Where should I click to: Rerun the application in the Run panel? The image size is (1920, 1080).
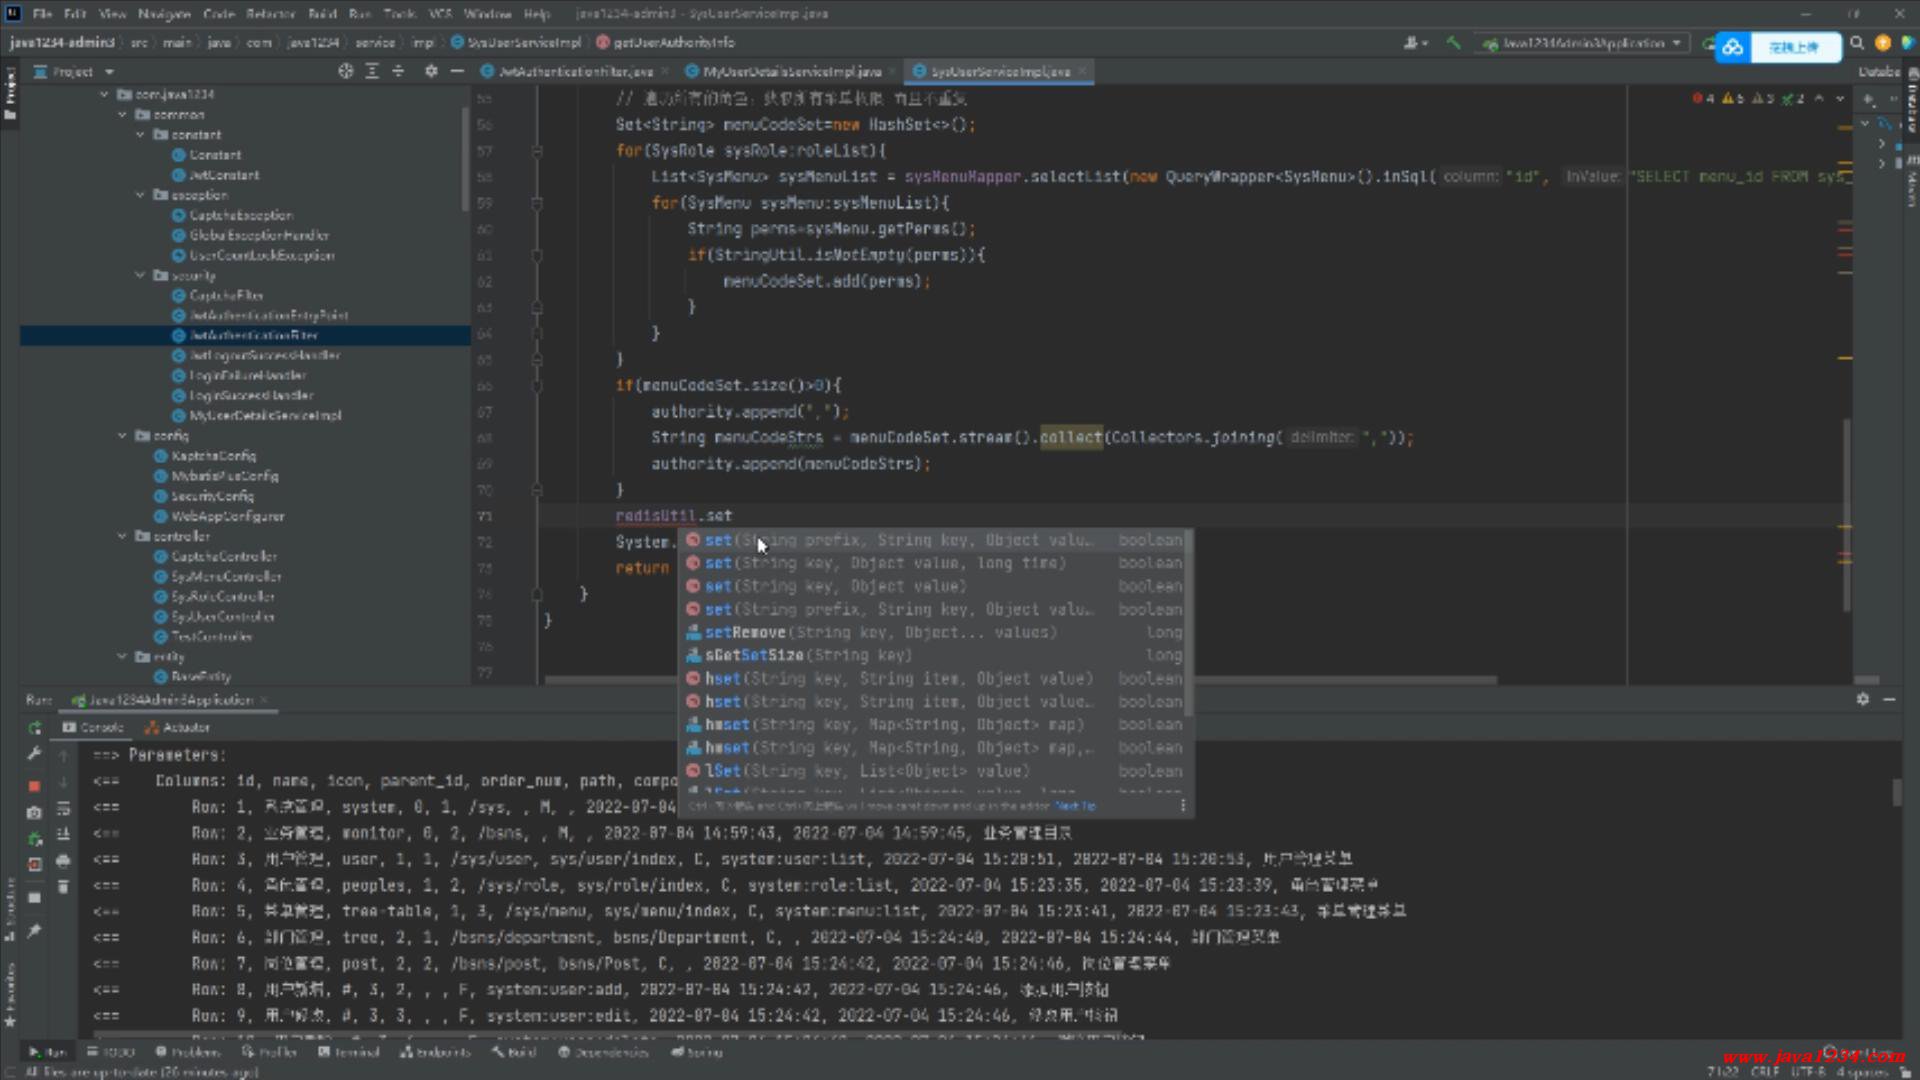tap(35, 728)
